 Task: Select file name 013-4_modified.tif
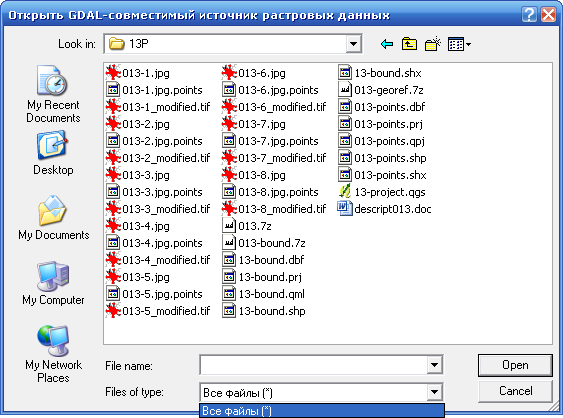tap(166, 260)
